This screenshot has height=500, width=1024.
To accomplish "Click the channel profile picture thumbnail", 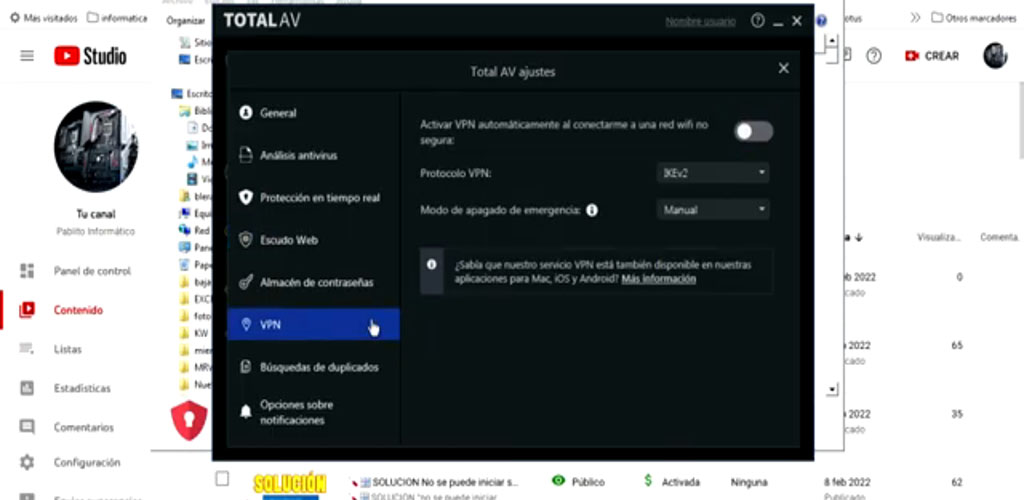I will coord(96,147).
